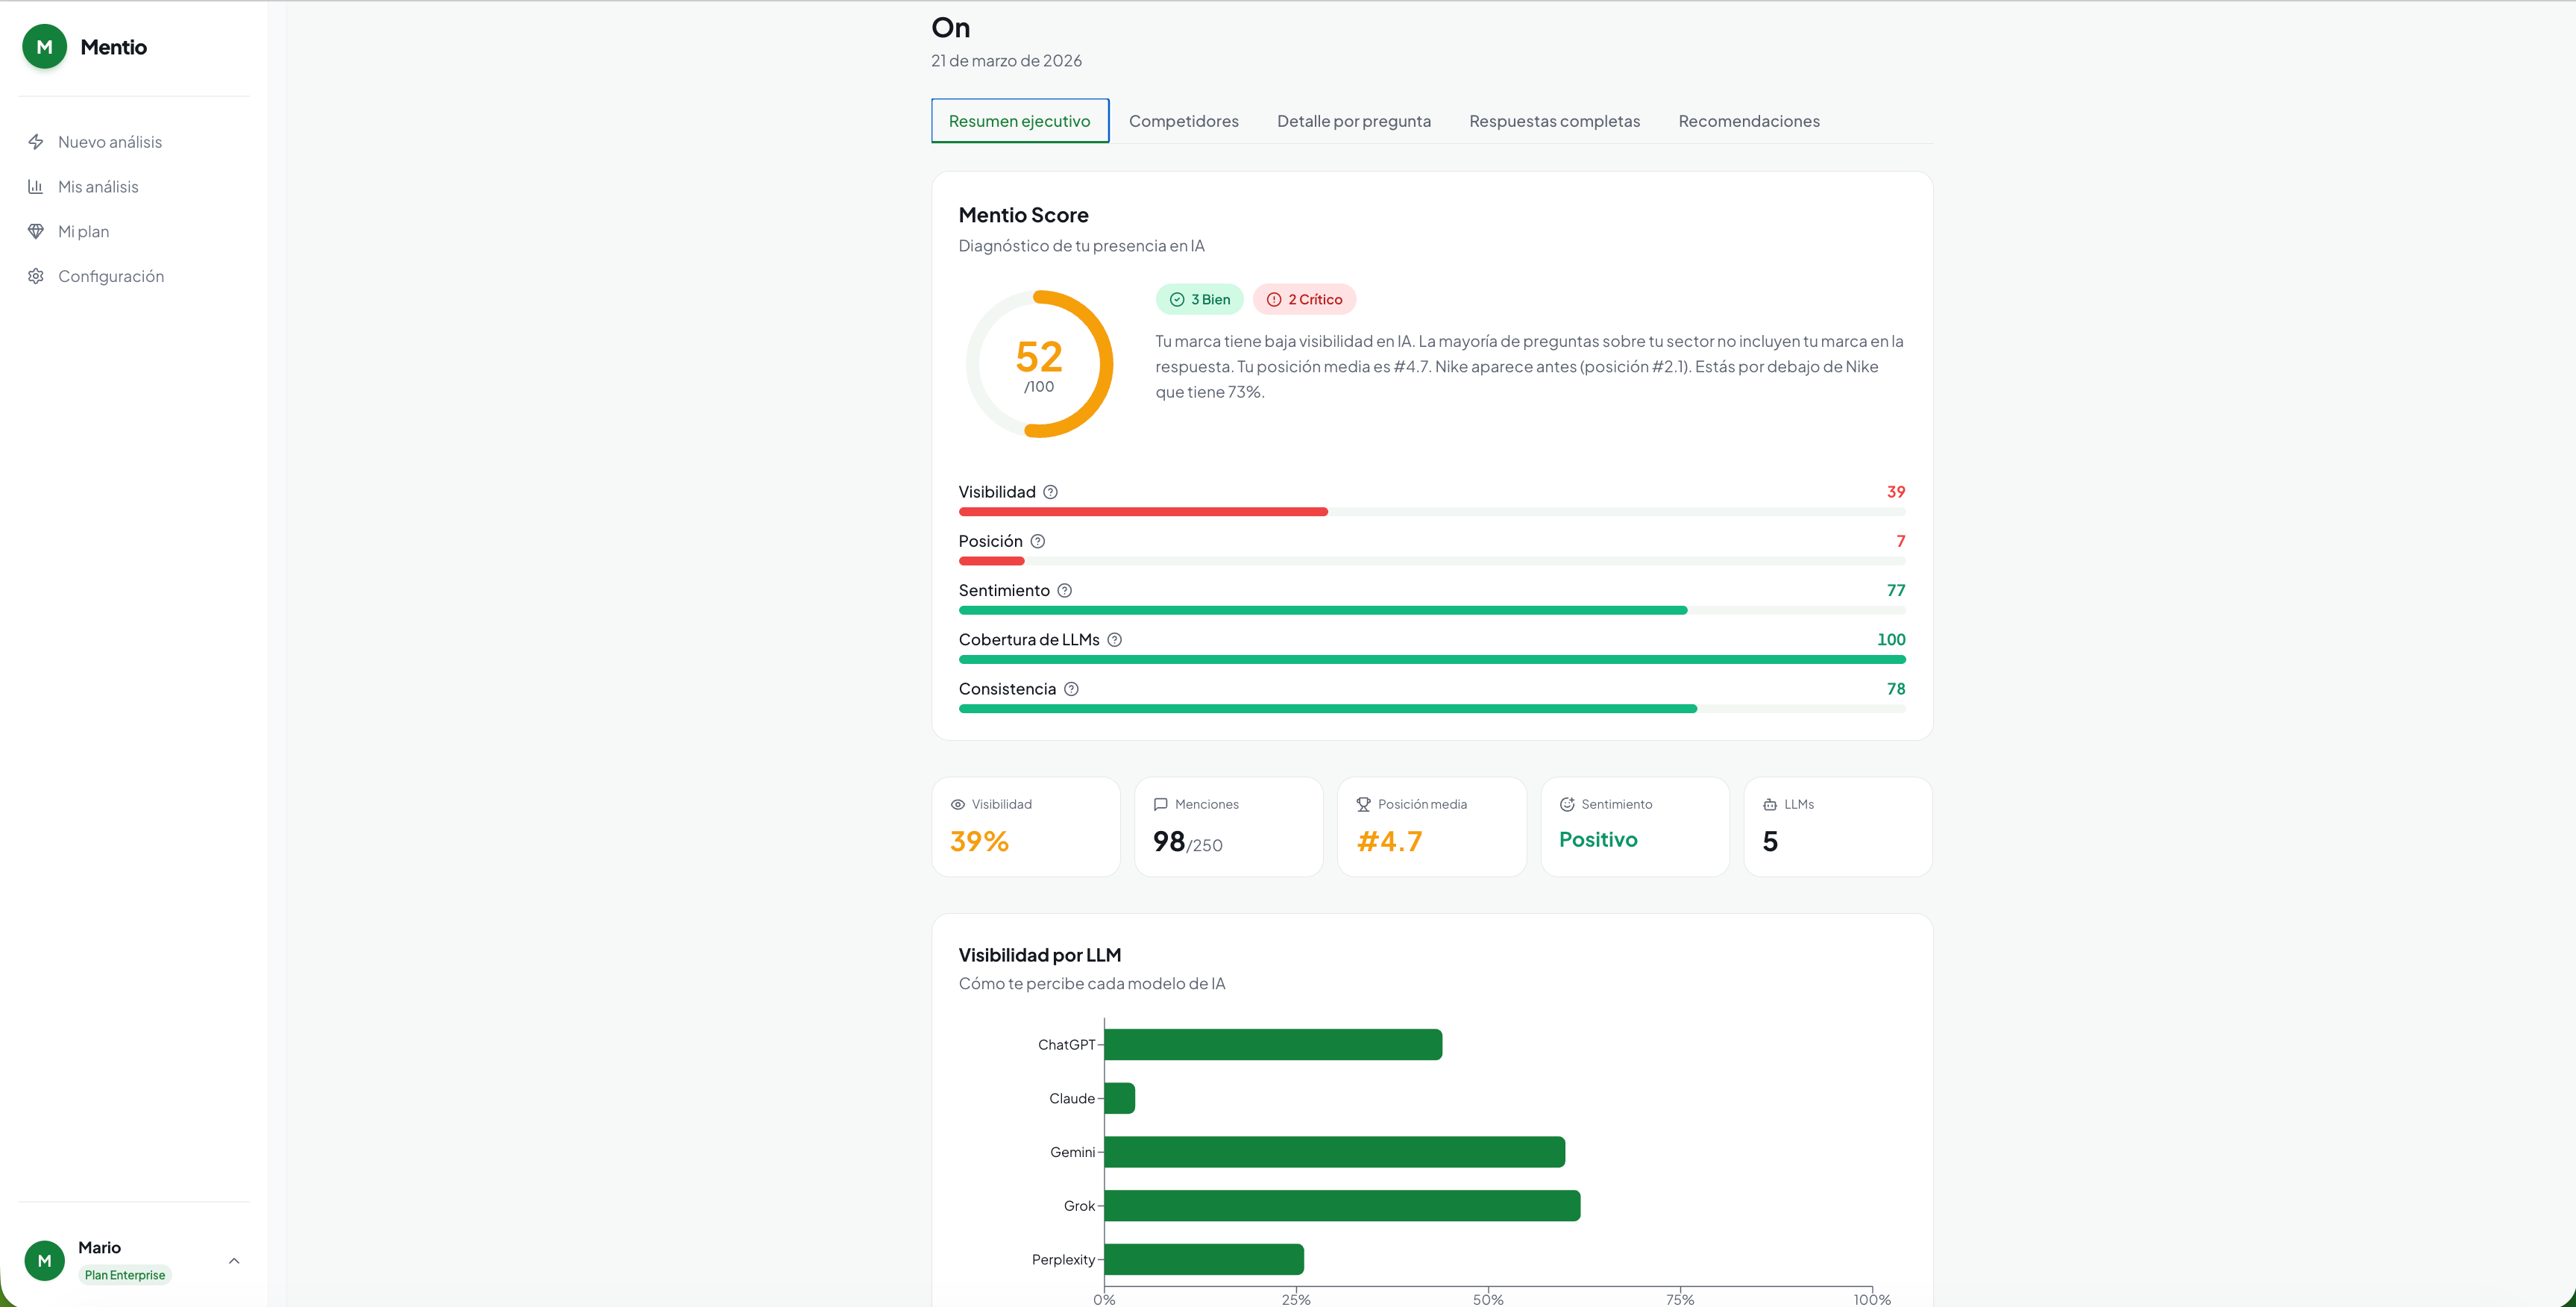The width and height of the screenshot is (2576, 1307).
Task: Click the Posición media stat card
Action: pos(1431,827)
